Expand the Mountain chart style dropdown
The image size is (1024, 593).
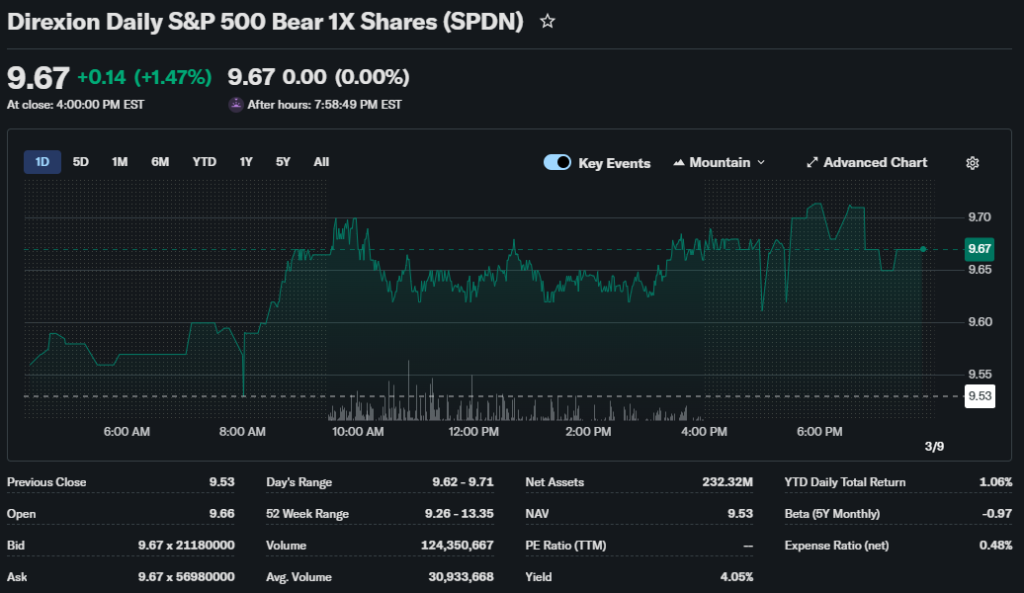(760, 163)
